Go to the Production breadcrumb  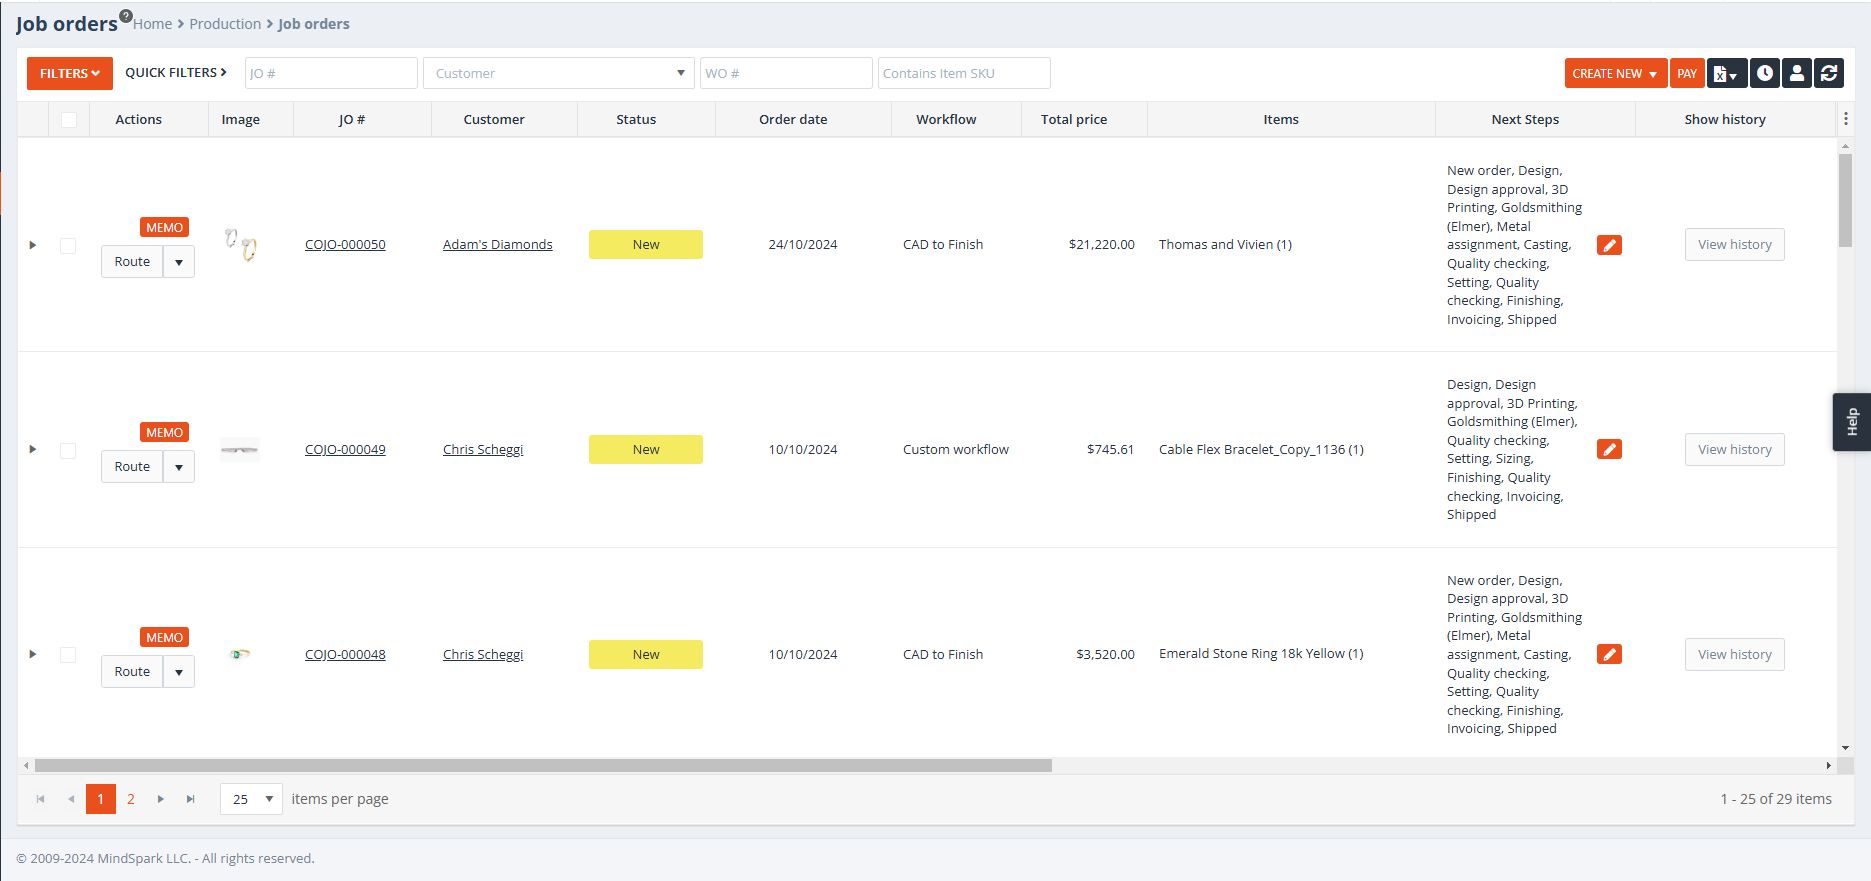225,24
